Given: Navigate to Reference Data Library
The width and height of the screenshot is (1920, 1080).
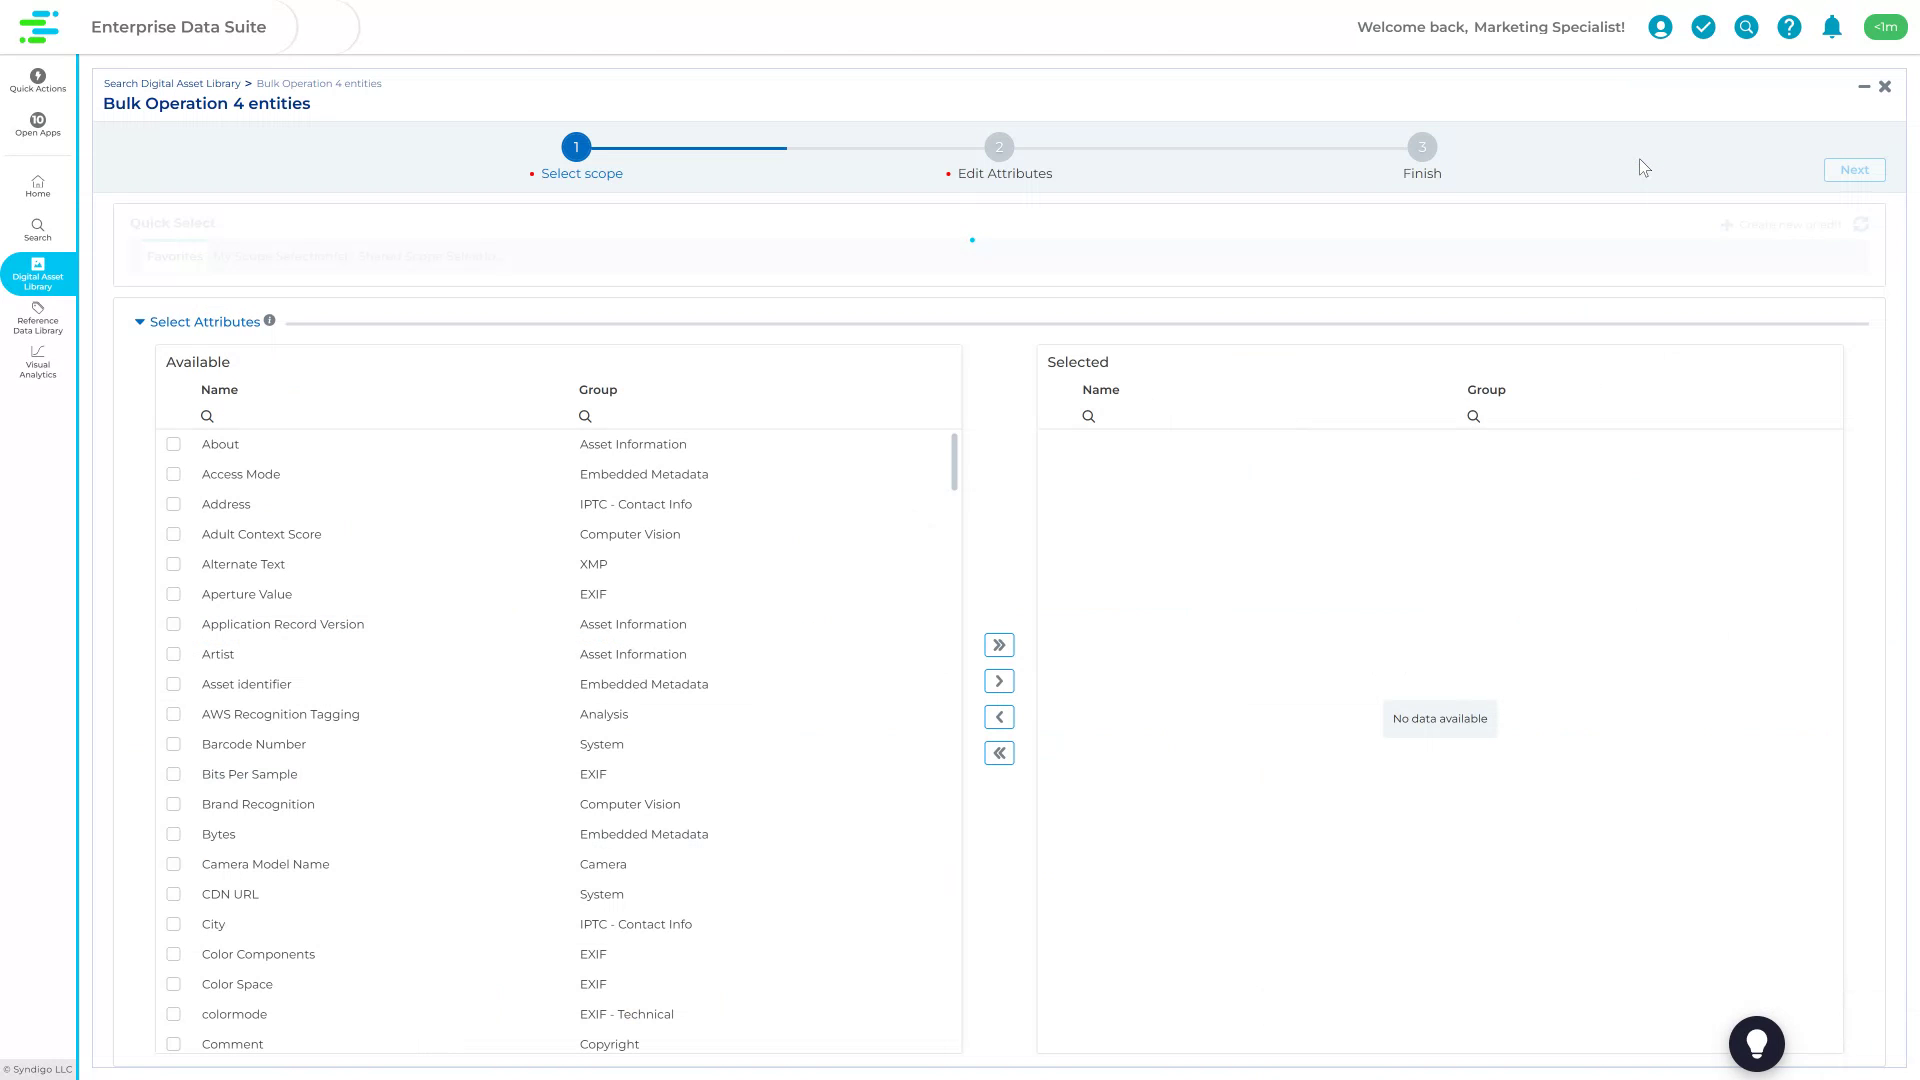Looking at the screenshot, I should click(37, 318).
